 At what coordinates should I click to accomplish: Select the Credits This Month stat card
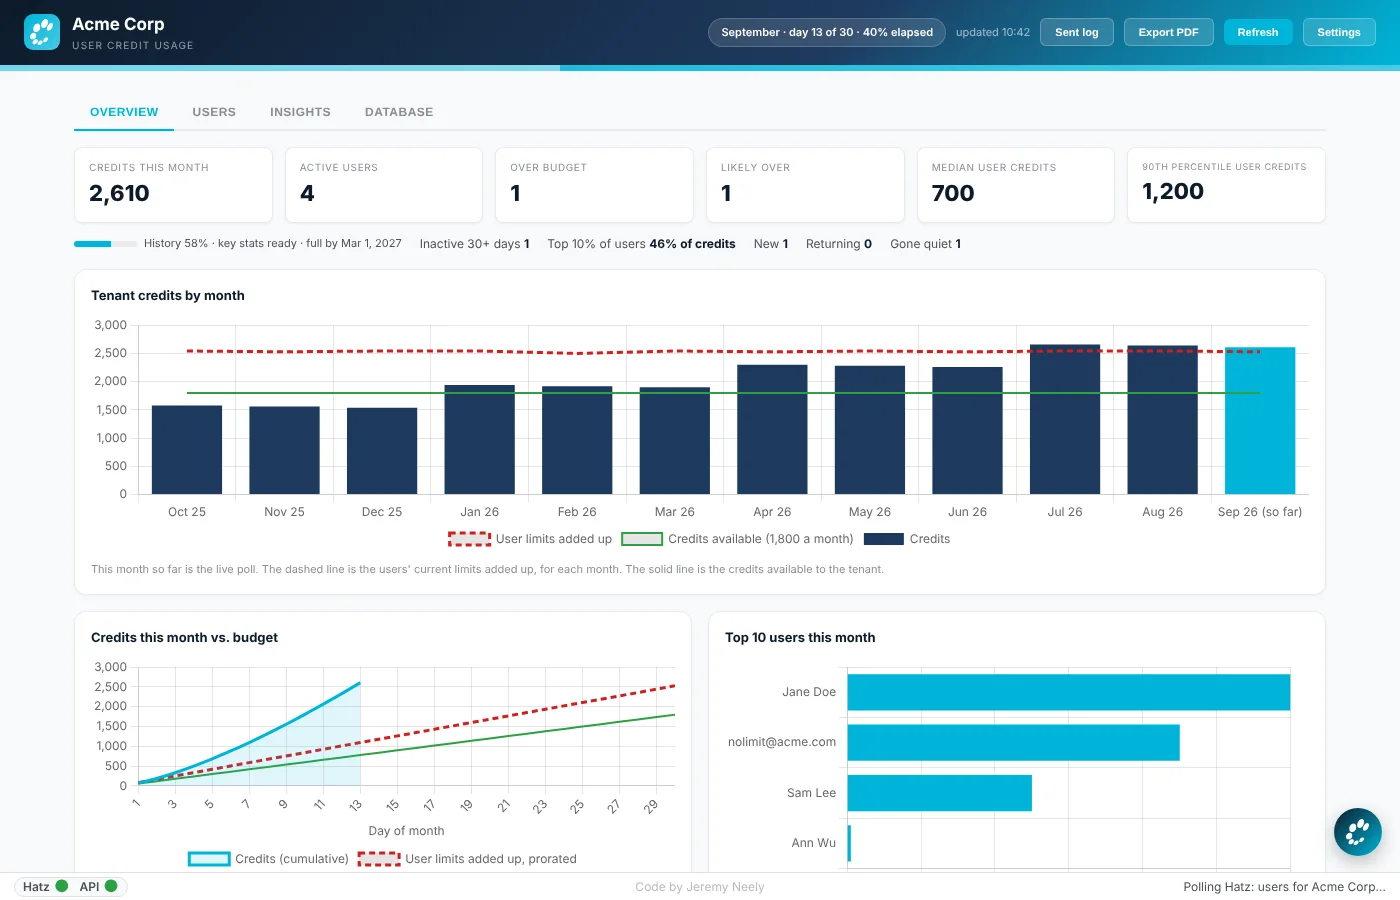tap(173, 185)
